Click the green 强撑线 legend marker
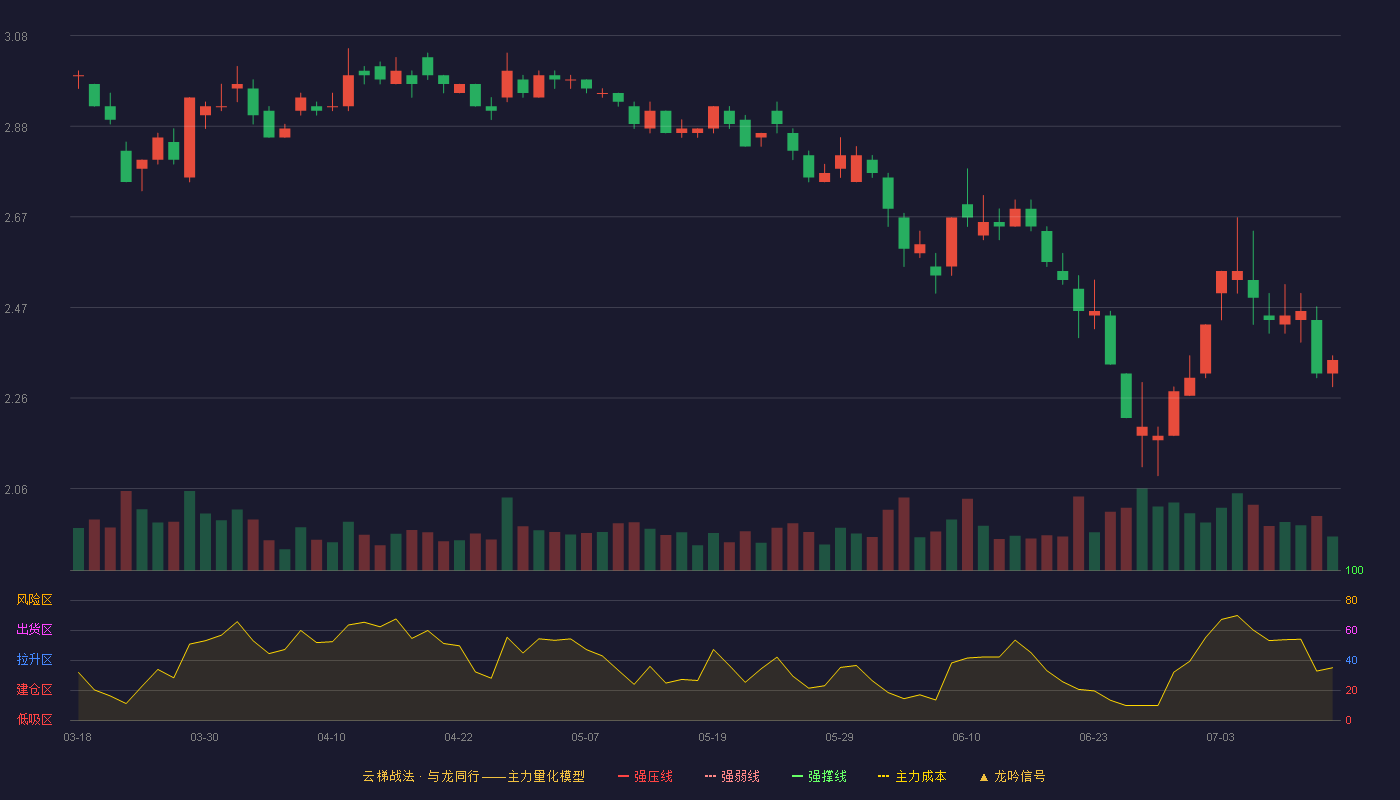The width and height of the screenshot is (1400, 800). (x=798, y=776)
